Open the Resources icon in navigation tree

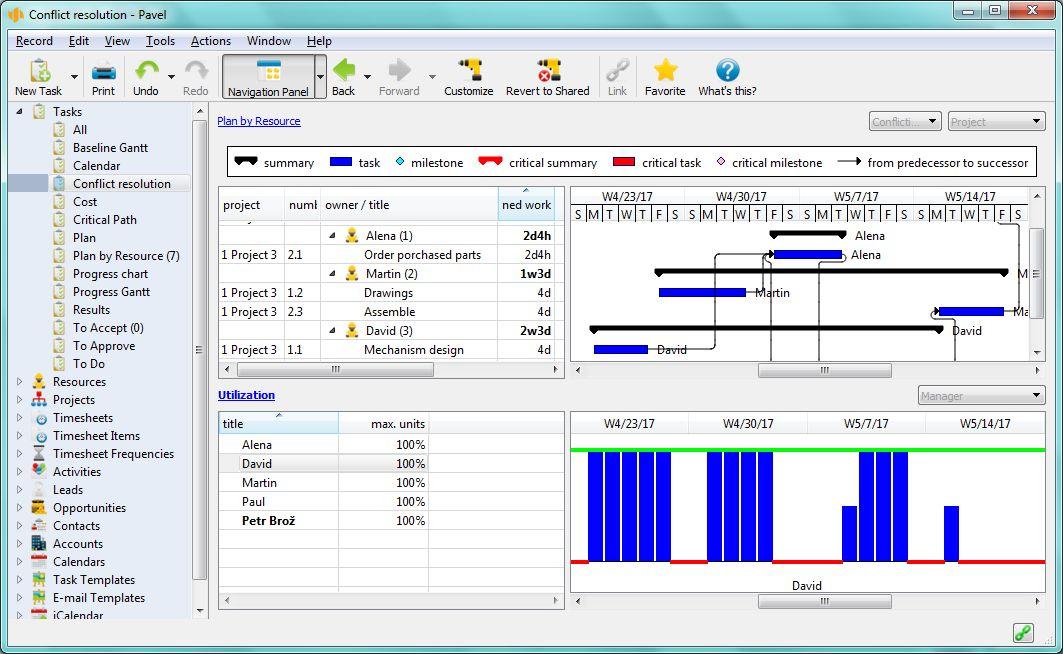click(x=39, y=382)
